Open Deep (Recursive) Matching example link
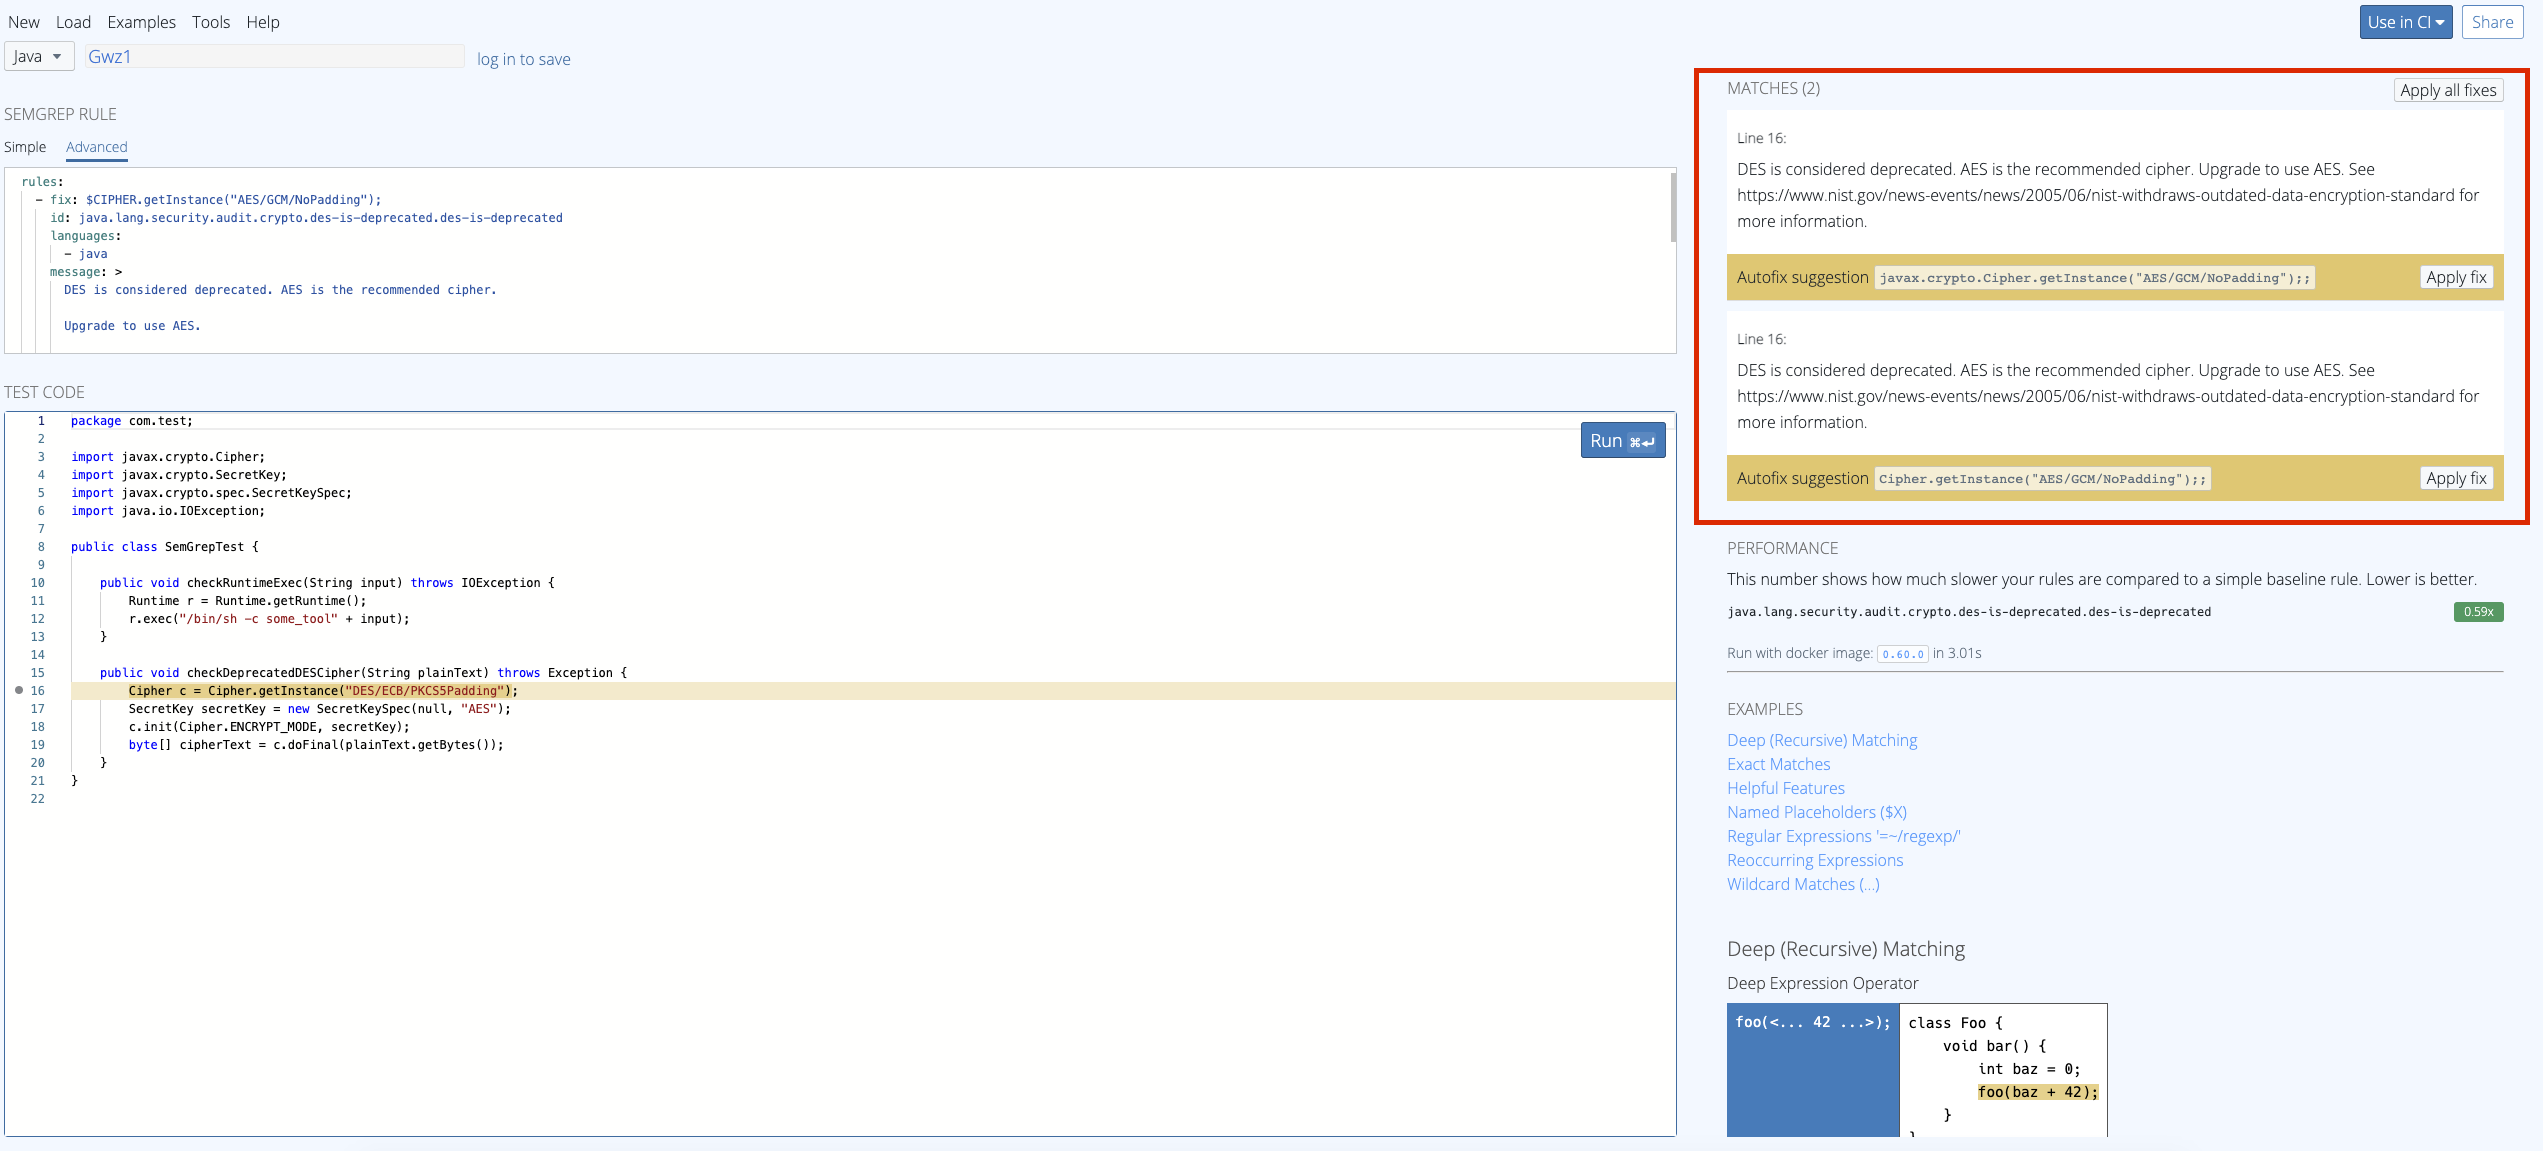 [1822, 740]
